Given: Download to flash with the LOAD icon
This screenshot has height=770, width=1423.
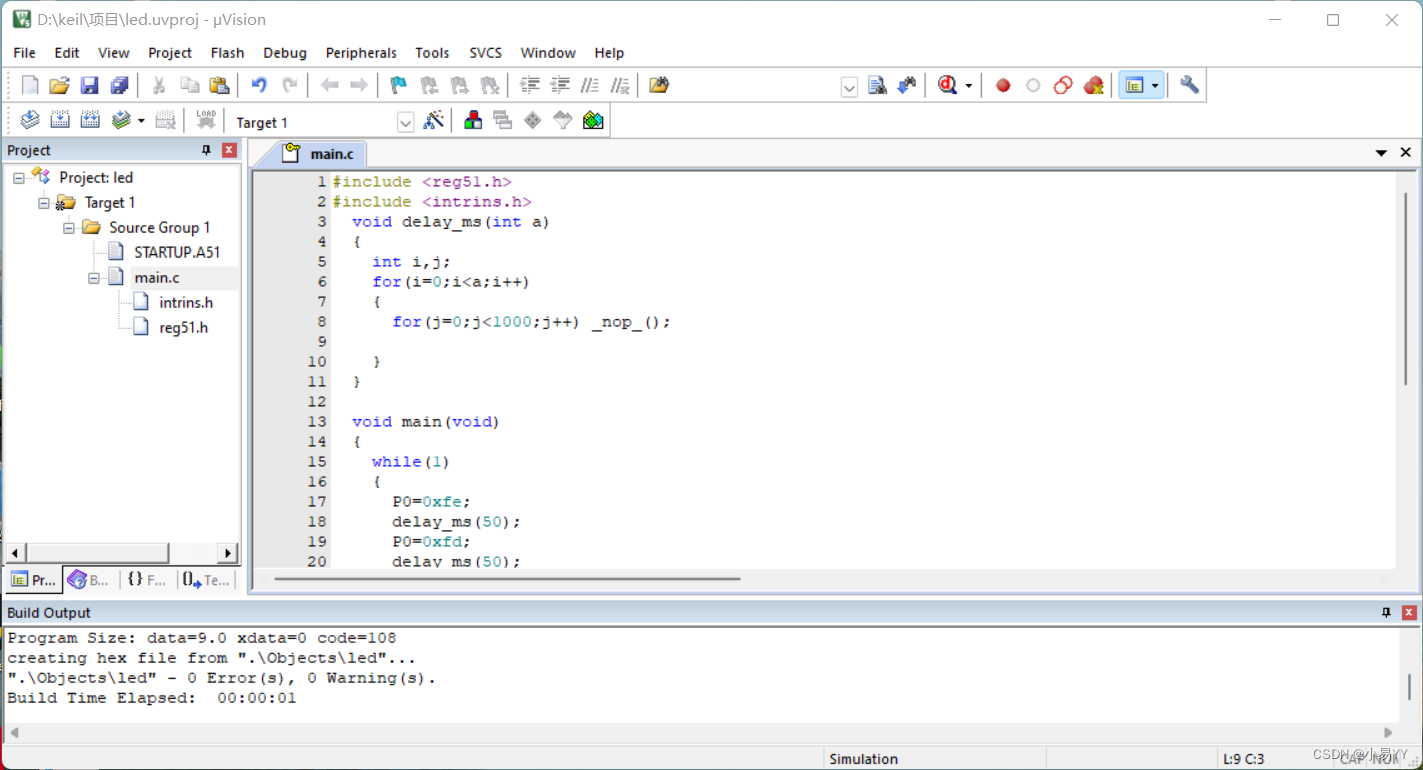Looking at the screenshot, I should [x=206, y=121].
